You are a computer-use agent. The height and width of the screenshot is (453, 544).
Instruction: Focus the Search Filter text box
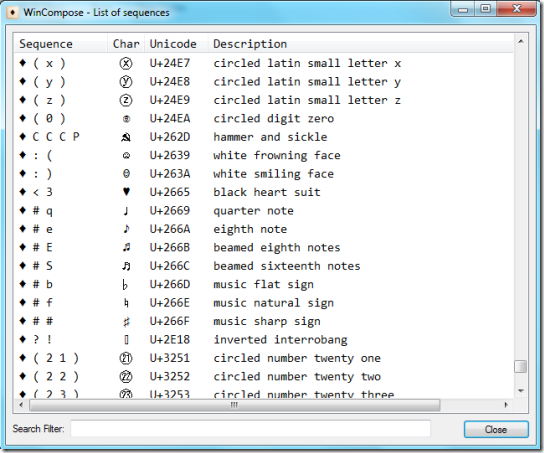pos(250,429)
